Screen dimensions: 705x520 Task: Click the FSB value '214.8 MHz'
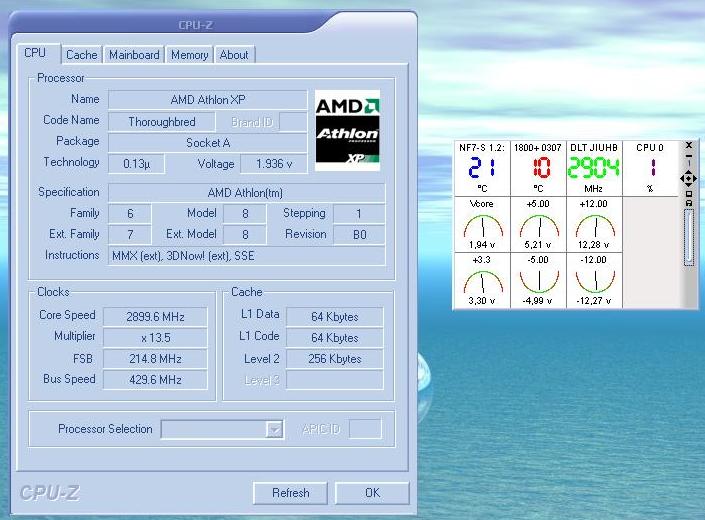tap(155, 359)
